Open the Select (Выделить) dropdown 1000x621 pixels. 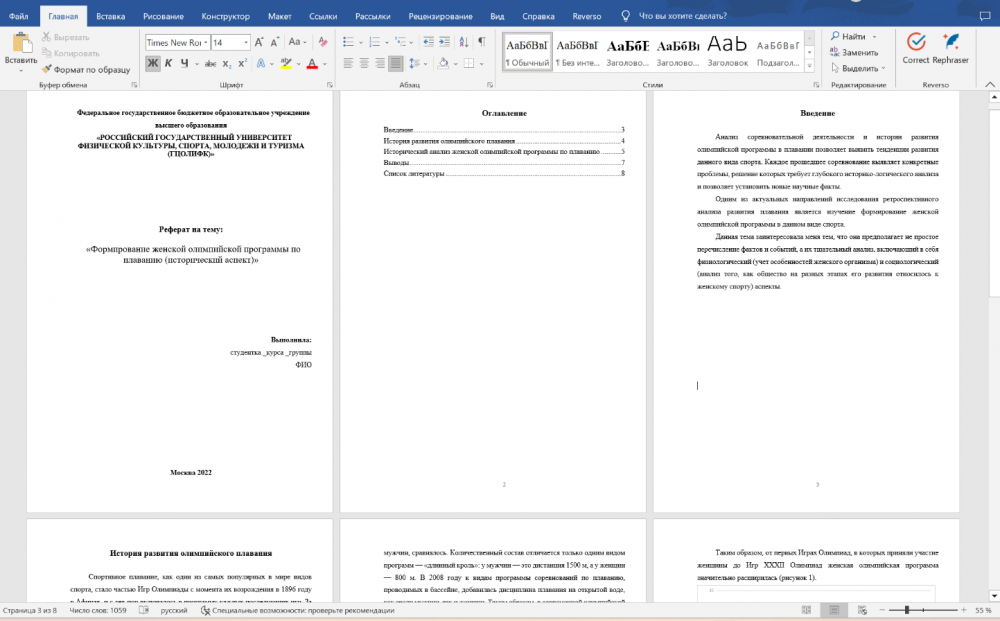[858, 68]
